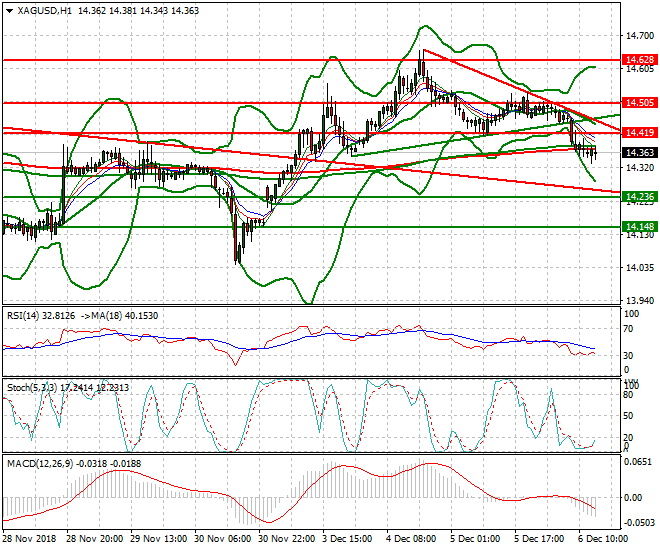Click the MACD scale value -0.0503
Viewport: 660px width, 550px height.
[x=640, y=523]
